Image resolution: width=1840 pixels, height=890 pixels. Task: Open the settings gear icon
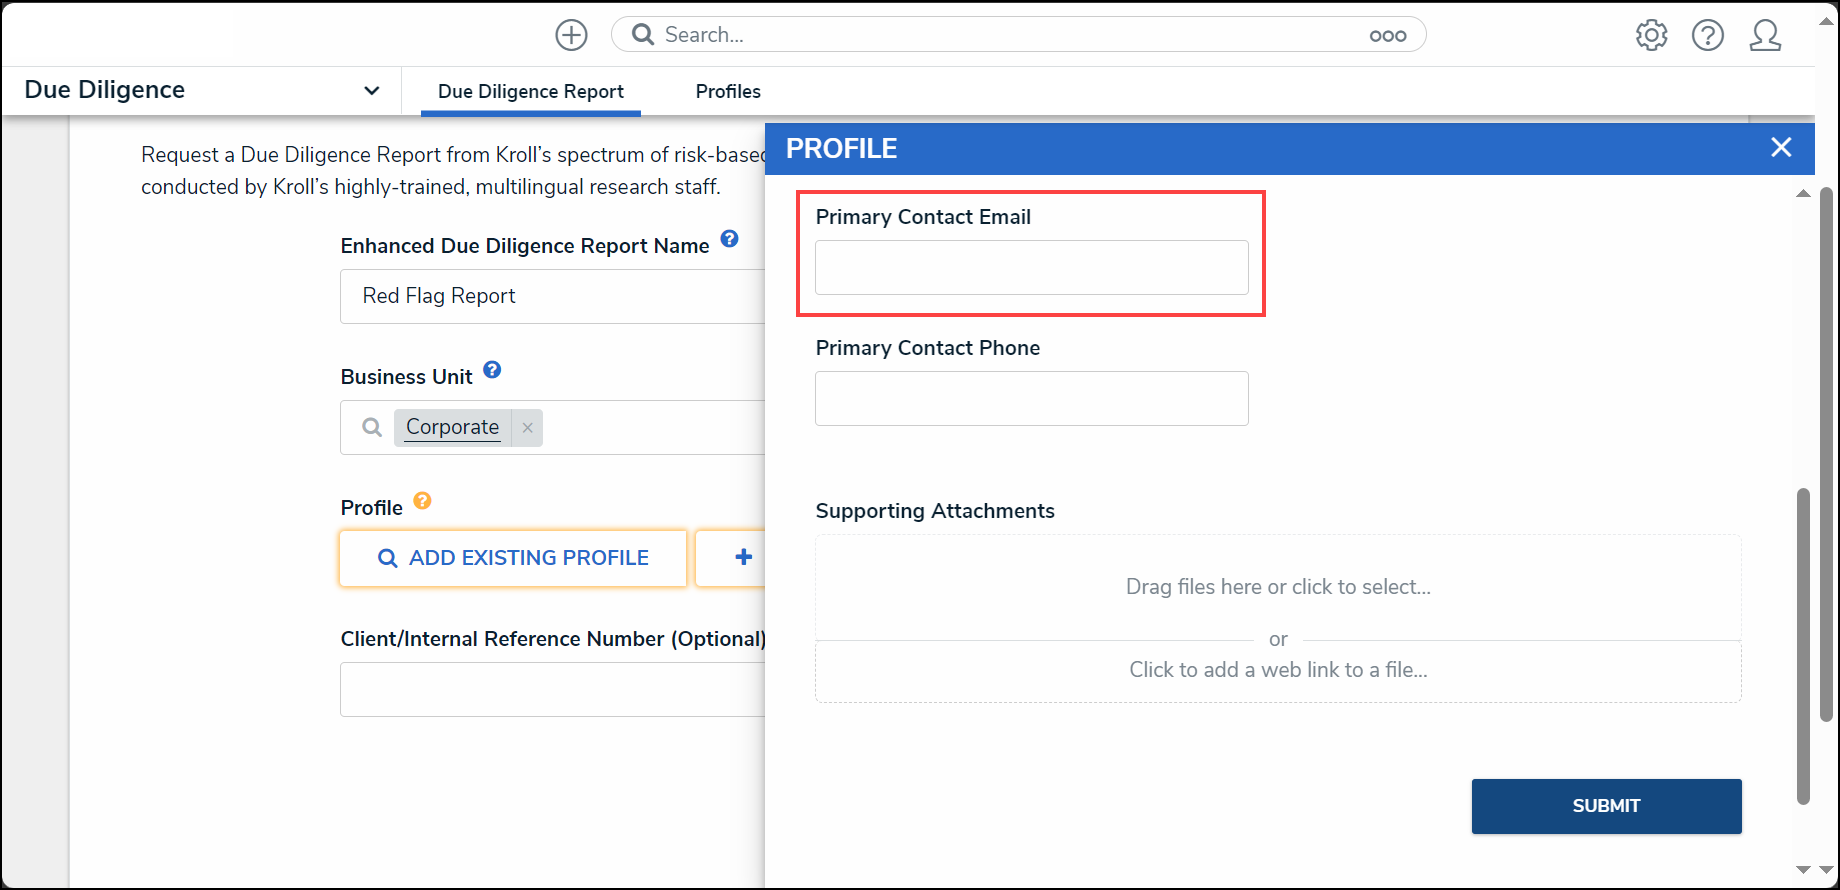tap(1651, 35)
